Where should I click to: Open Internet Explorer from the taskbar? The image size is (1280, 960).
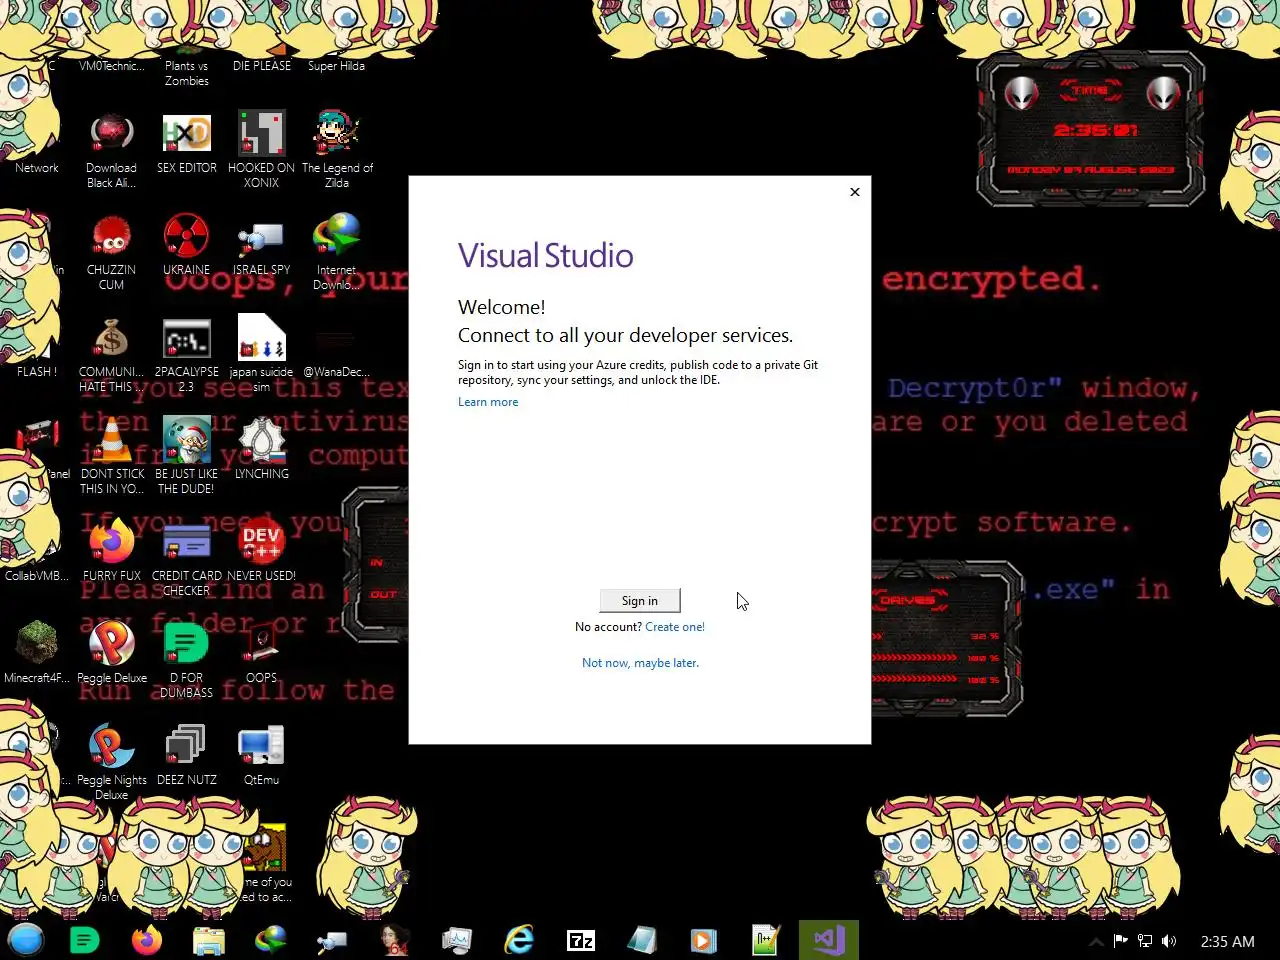519,940
